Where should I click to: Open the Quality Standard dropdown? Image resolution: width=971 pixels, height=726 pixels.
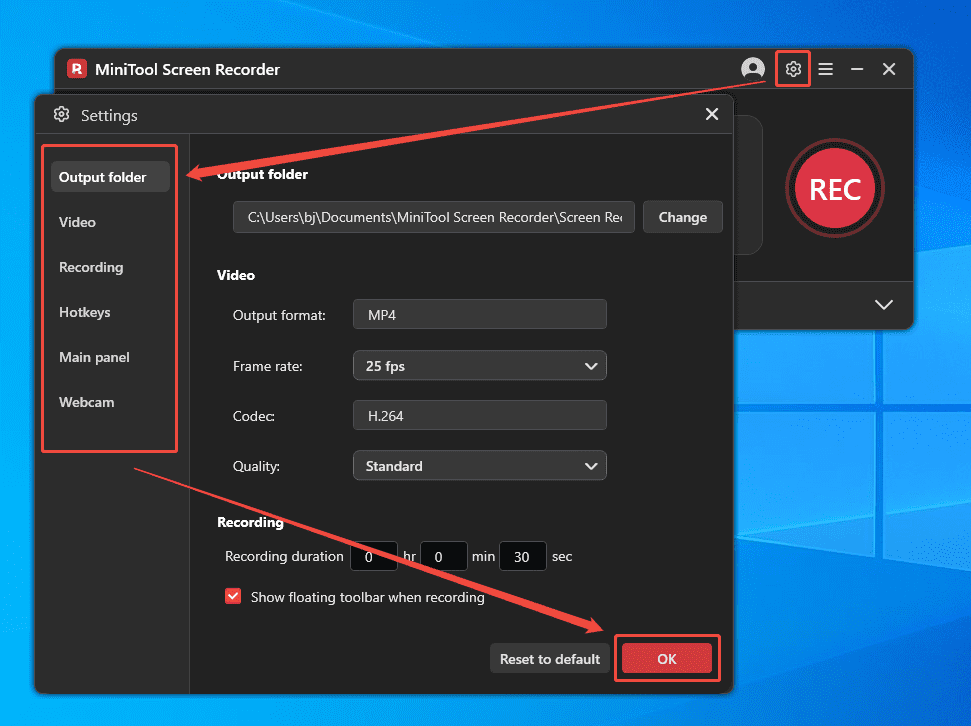(x=479, y=466)
